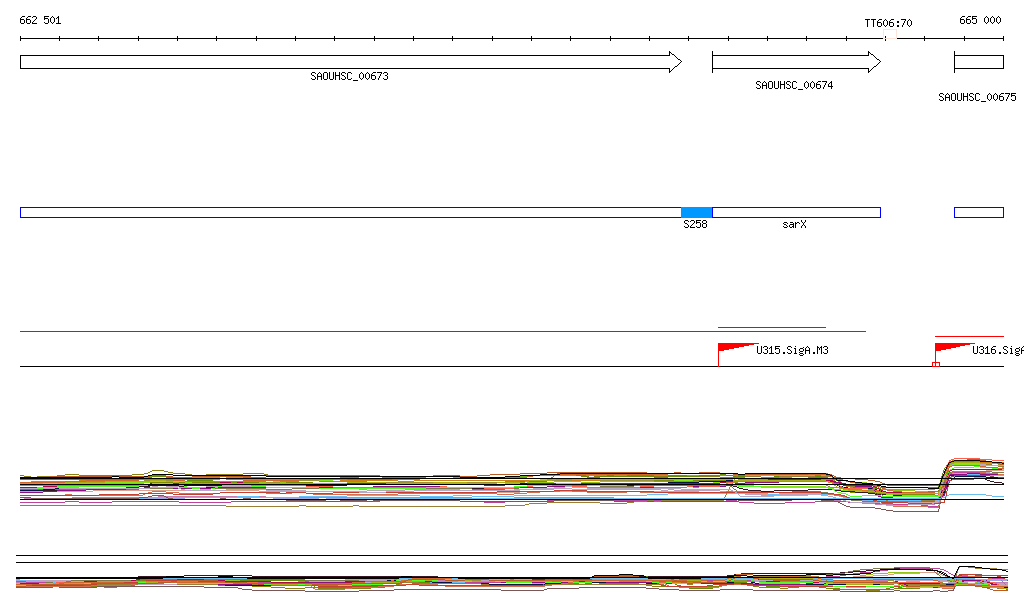The image size is (1024, 611).
Task: Open the SAOUHSC_00674 text label
Action: coord(794,86)
